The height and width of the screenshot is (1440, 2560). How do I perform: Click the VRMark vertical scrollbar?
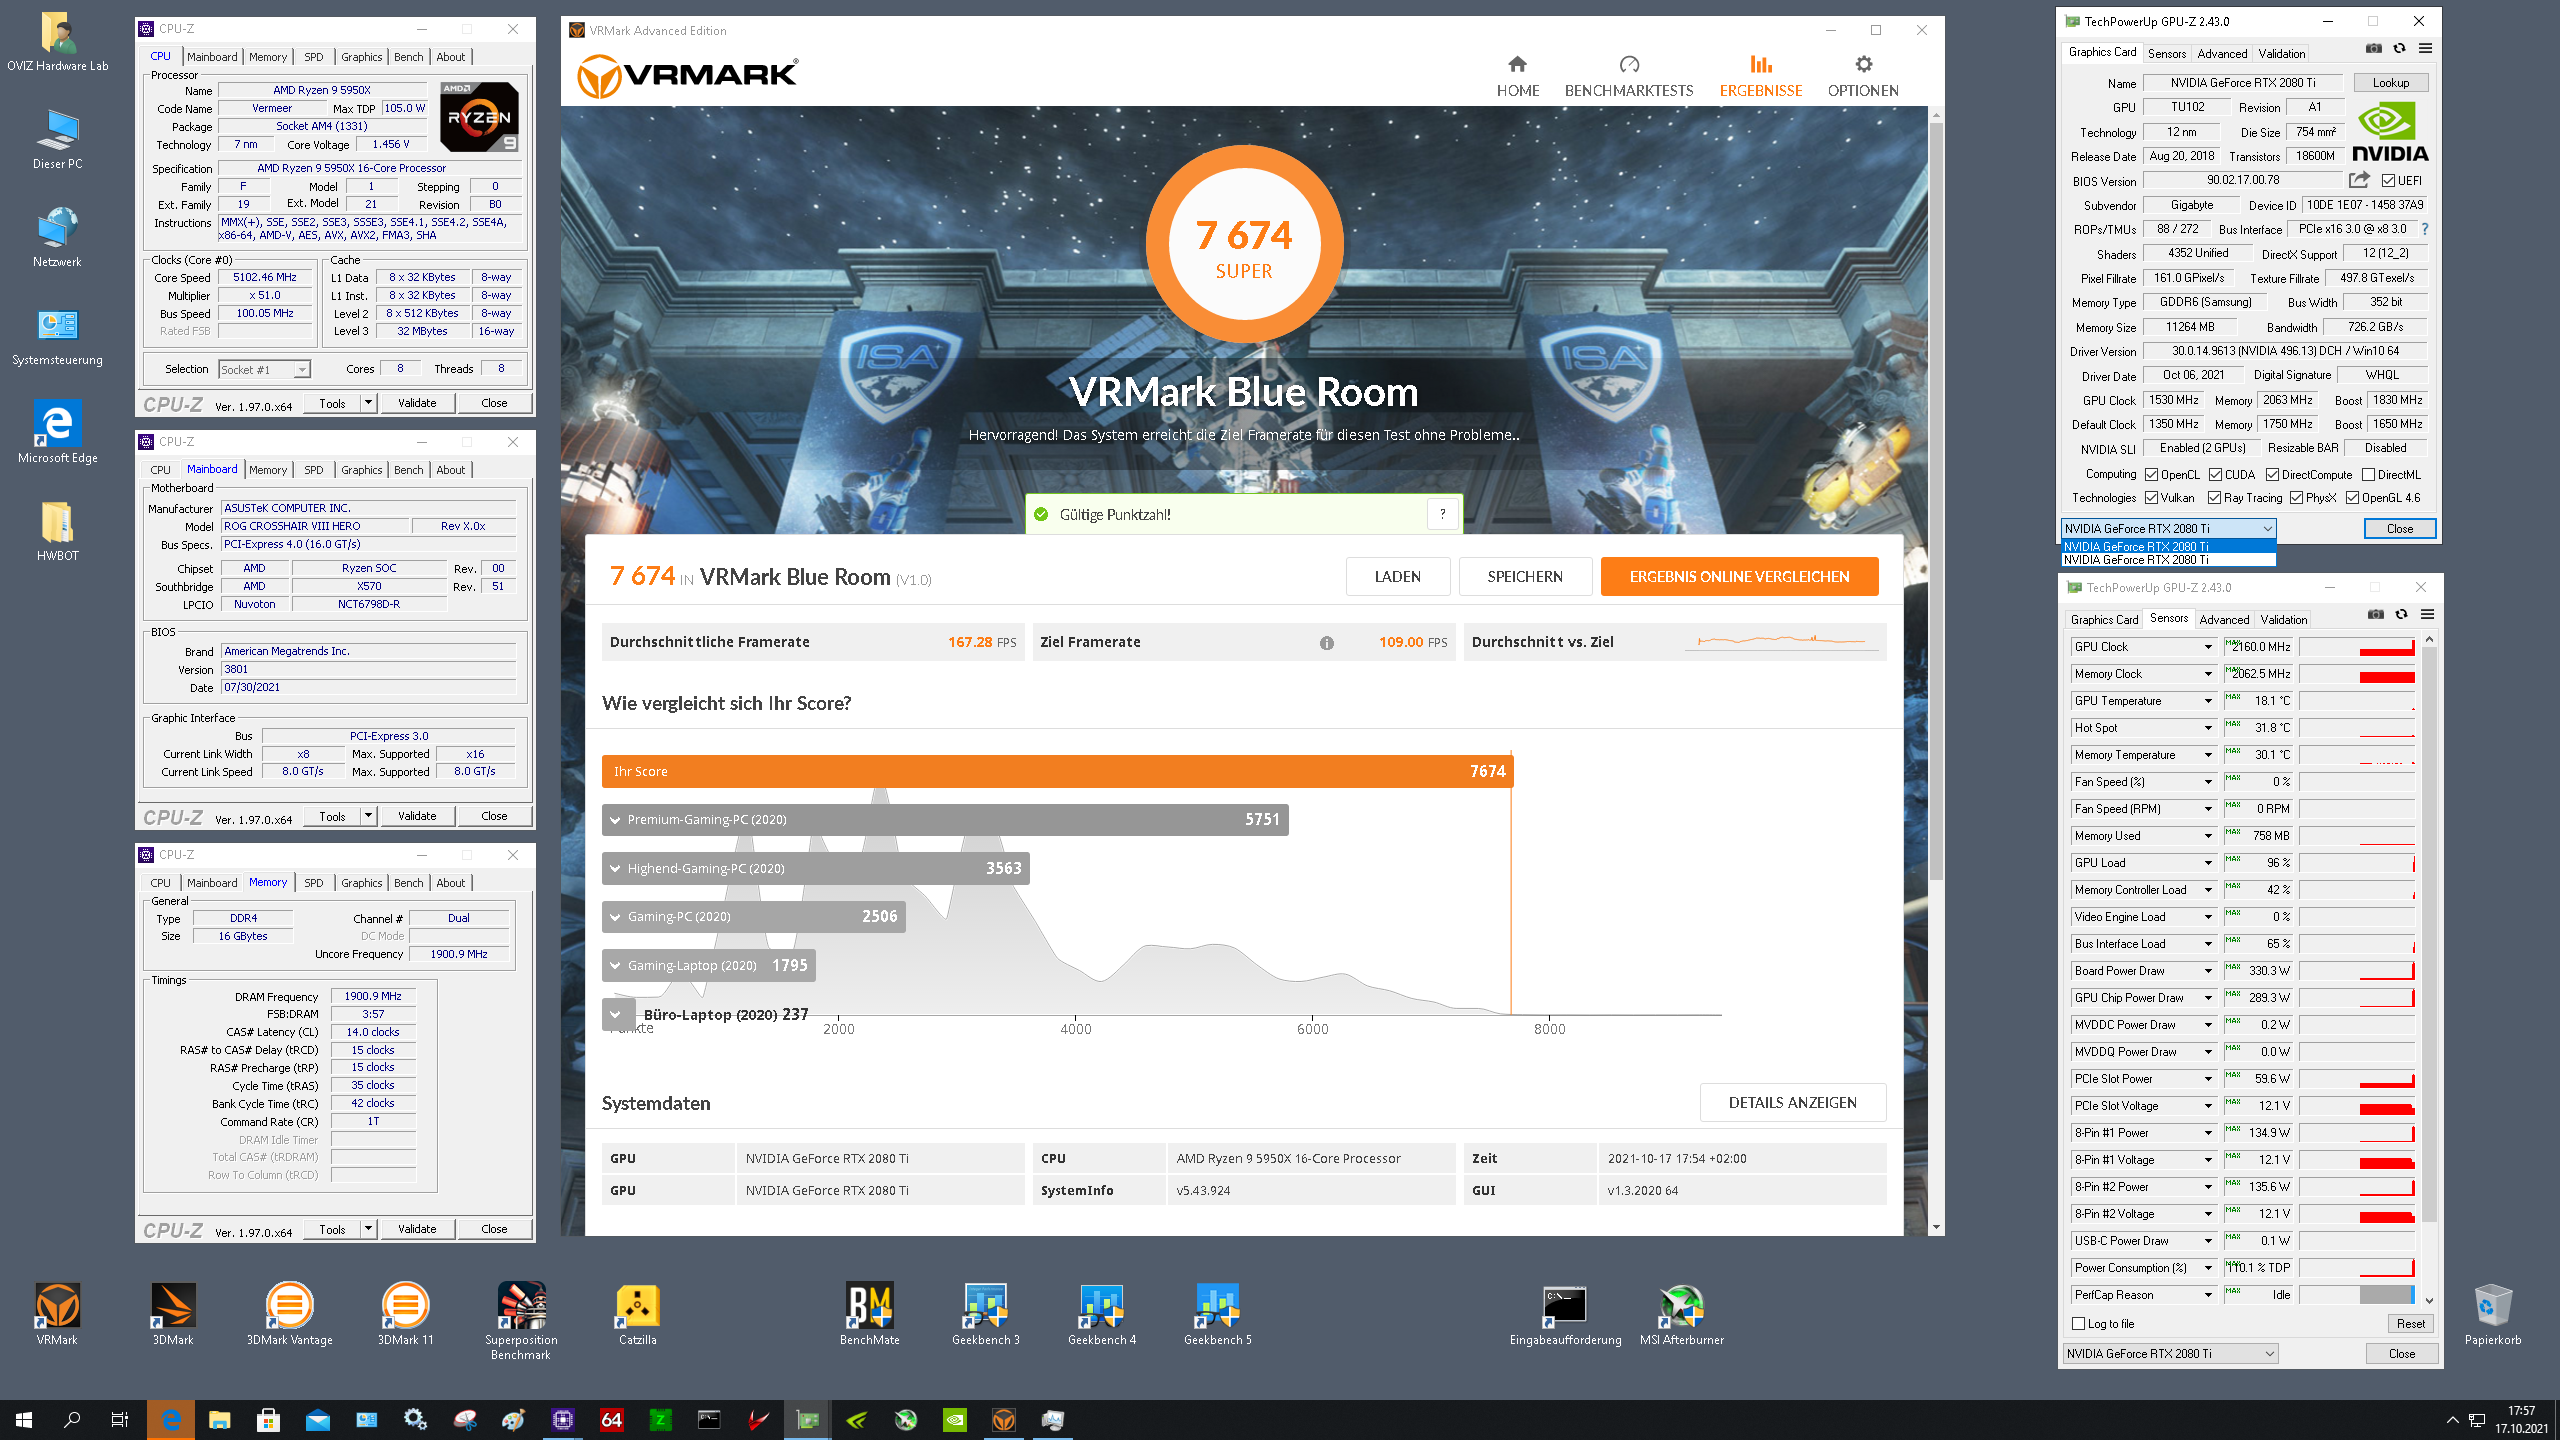click(x=1936, y=500)
